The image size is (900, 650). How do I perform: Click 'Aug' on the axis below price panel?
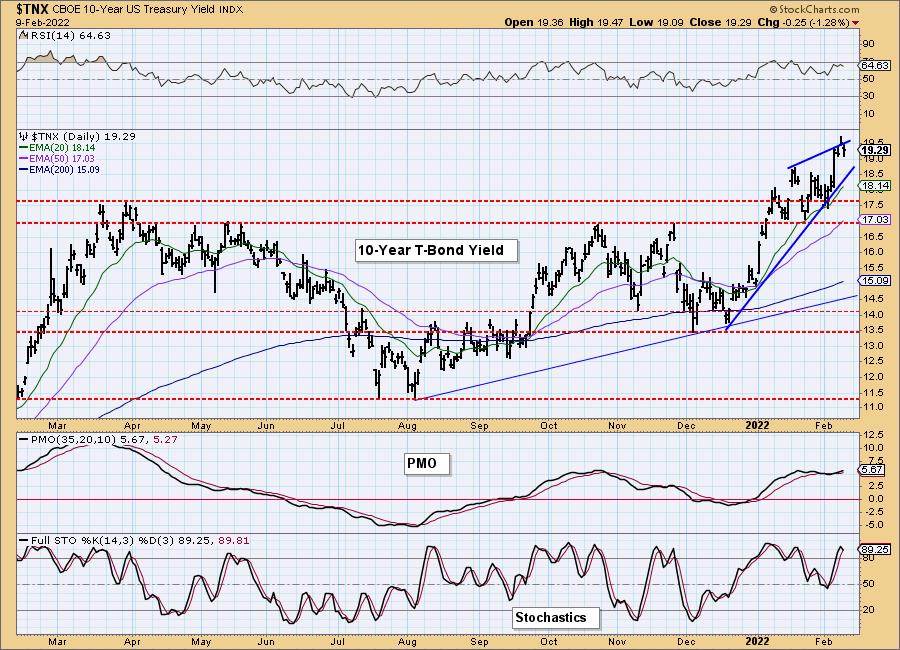(407, 425)
